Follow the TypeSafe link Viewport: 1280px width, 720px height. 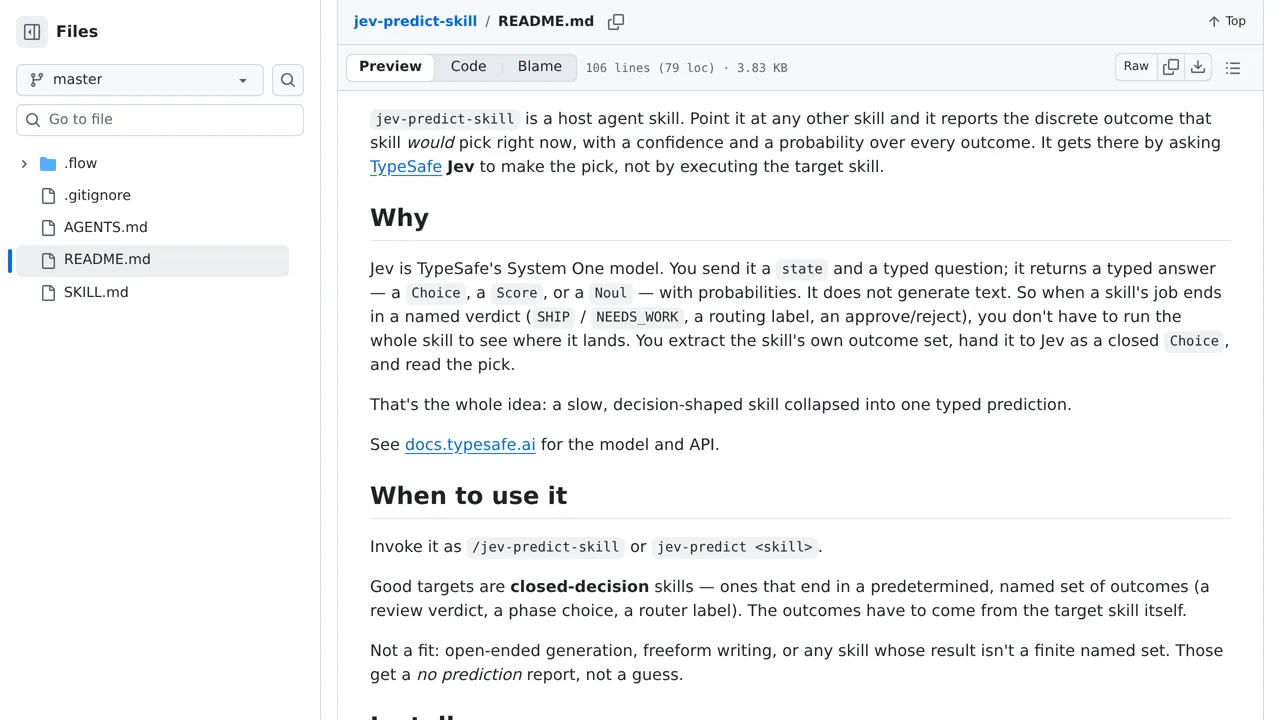pos(406,166)
